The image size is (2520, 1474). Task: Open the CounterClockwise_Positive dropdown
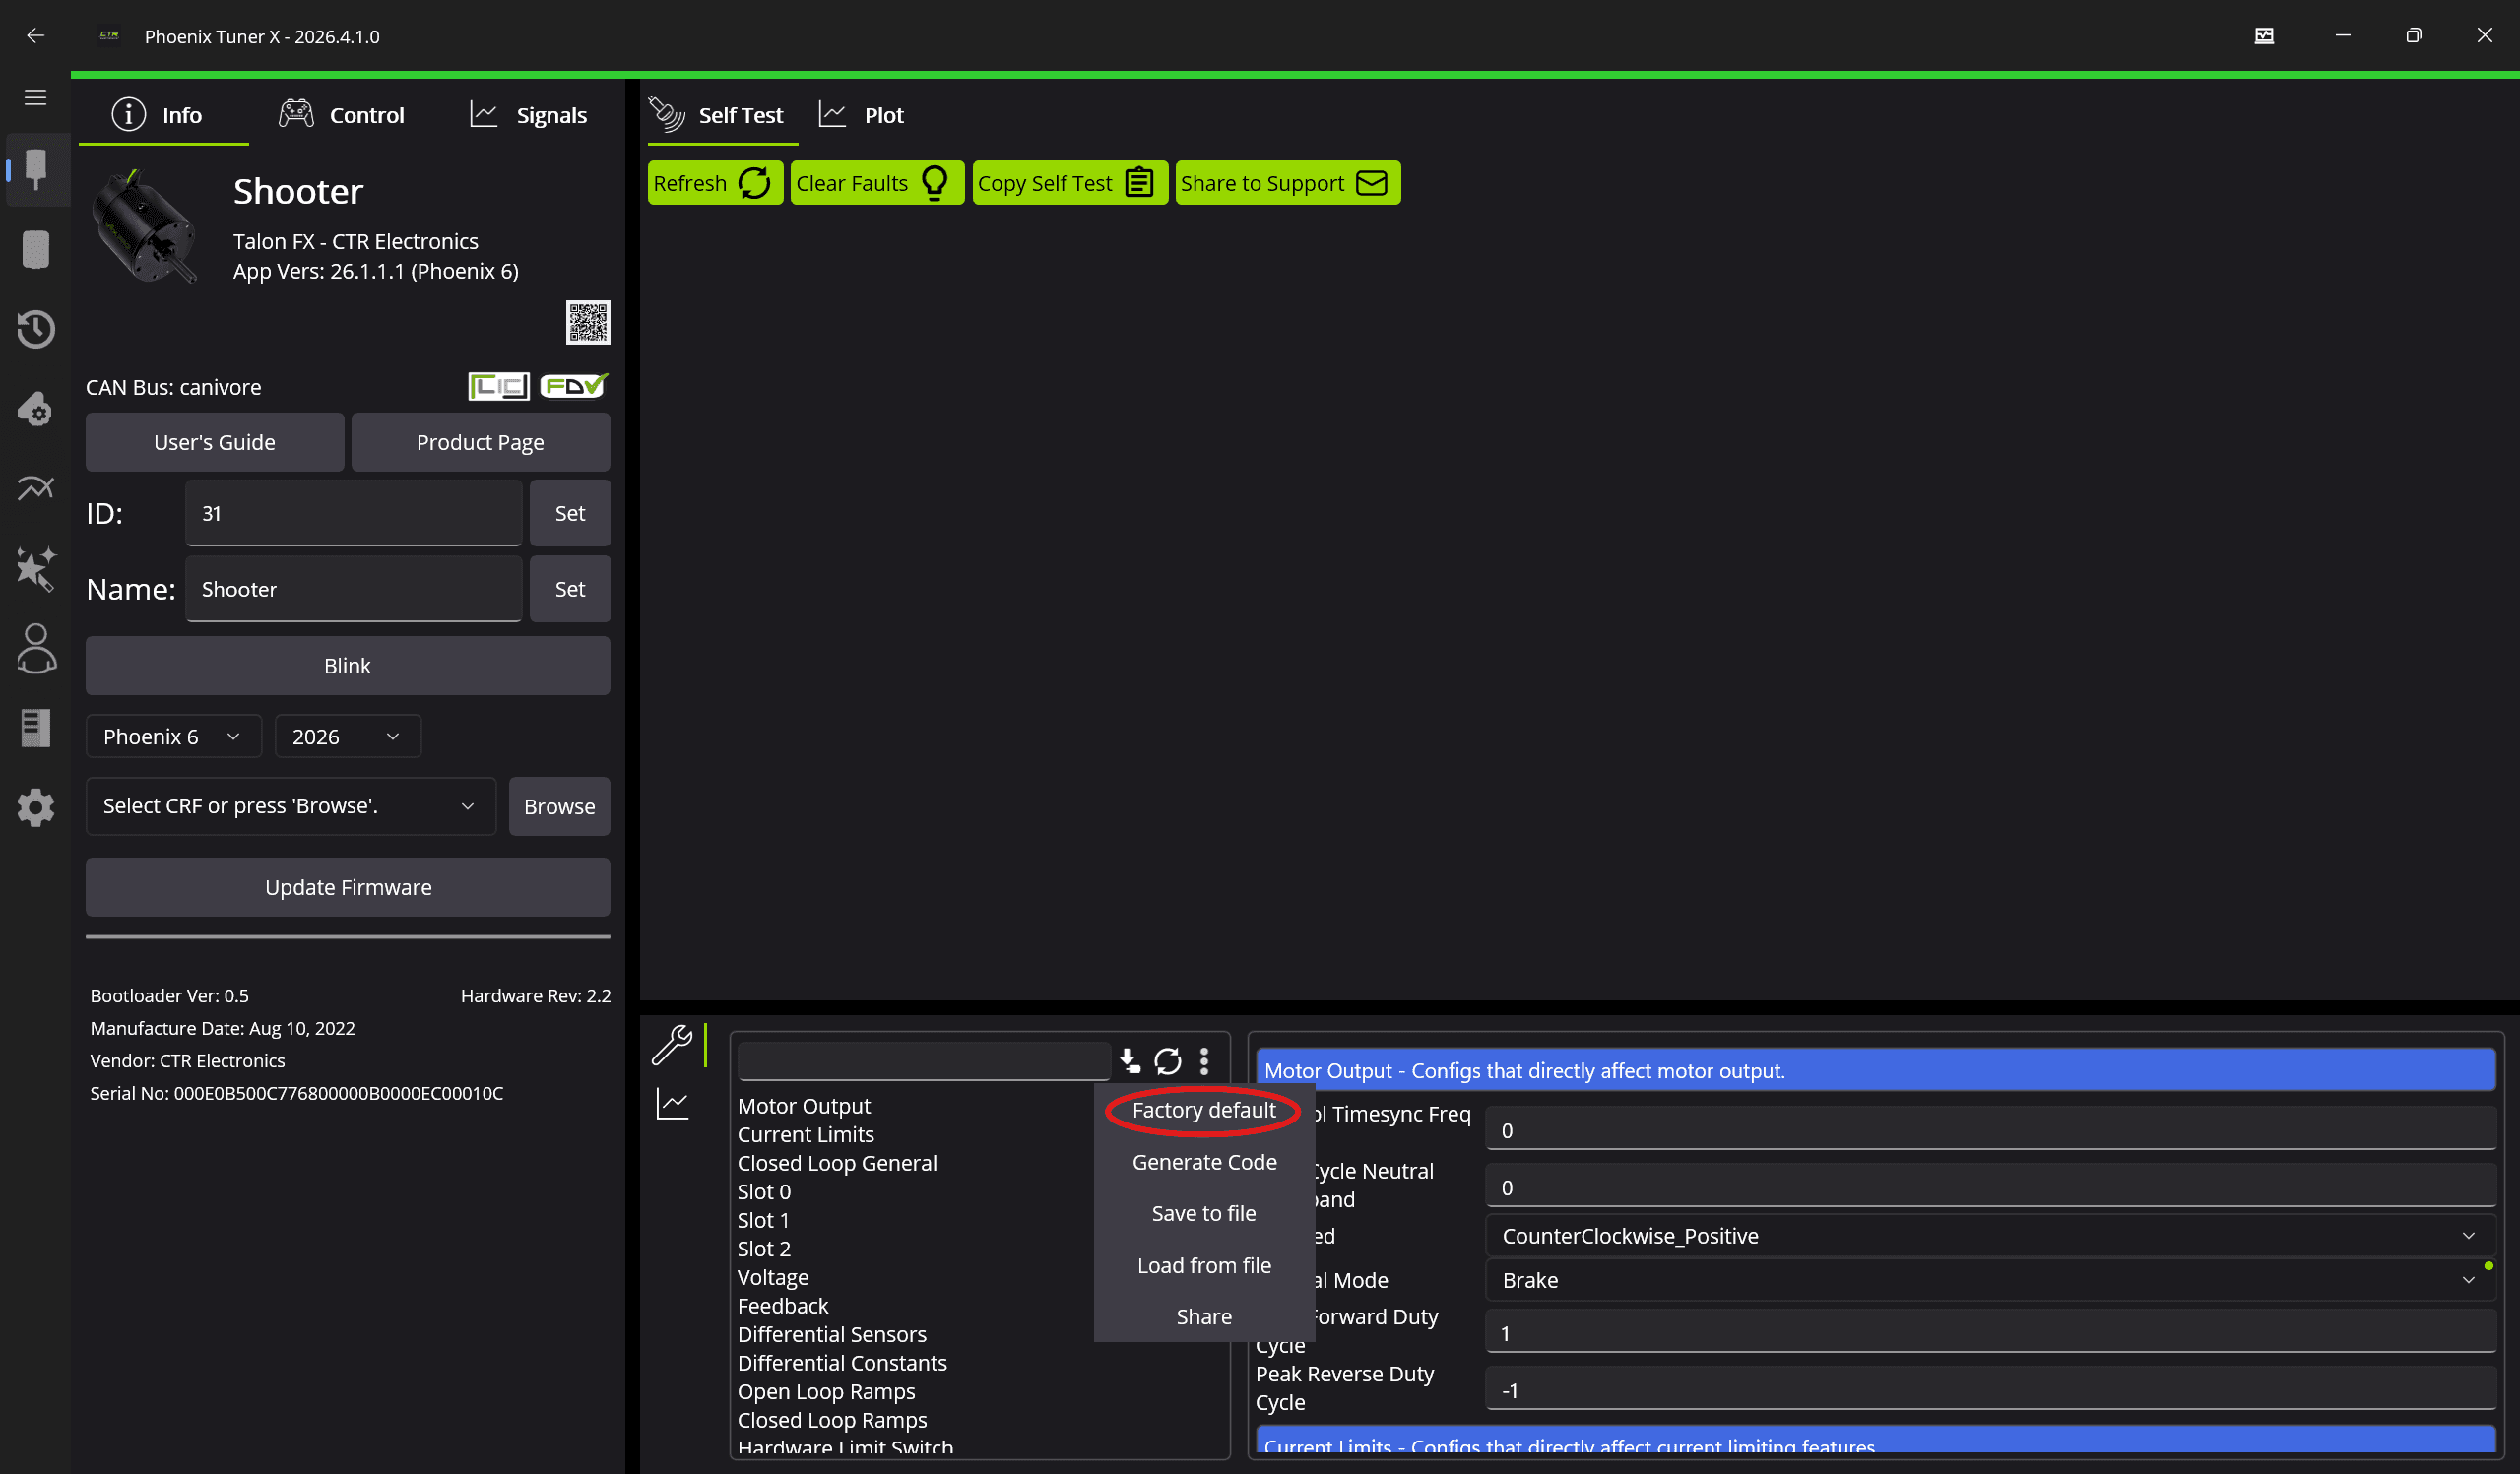point(1990,1236)
